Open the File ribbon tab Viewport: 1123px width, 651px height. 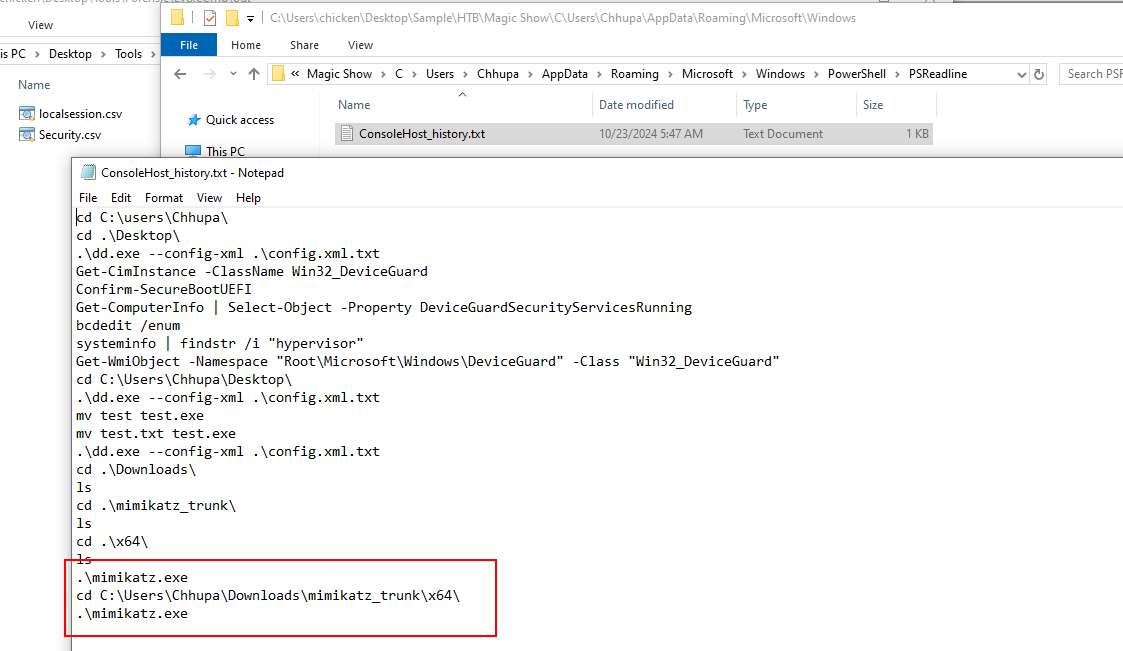coord(189,45)
